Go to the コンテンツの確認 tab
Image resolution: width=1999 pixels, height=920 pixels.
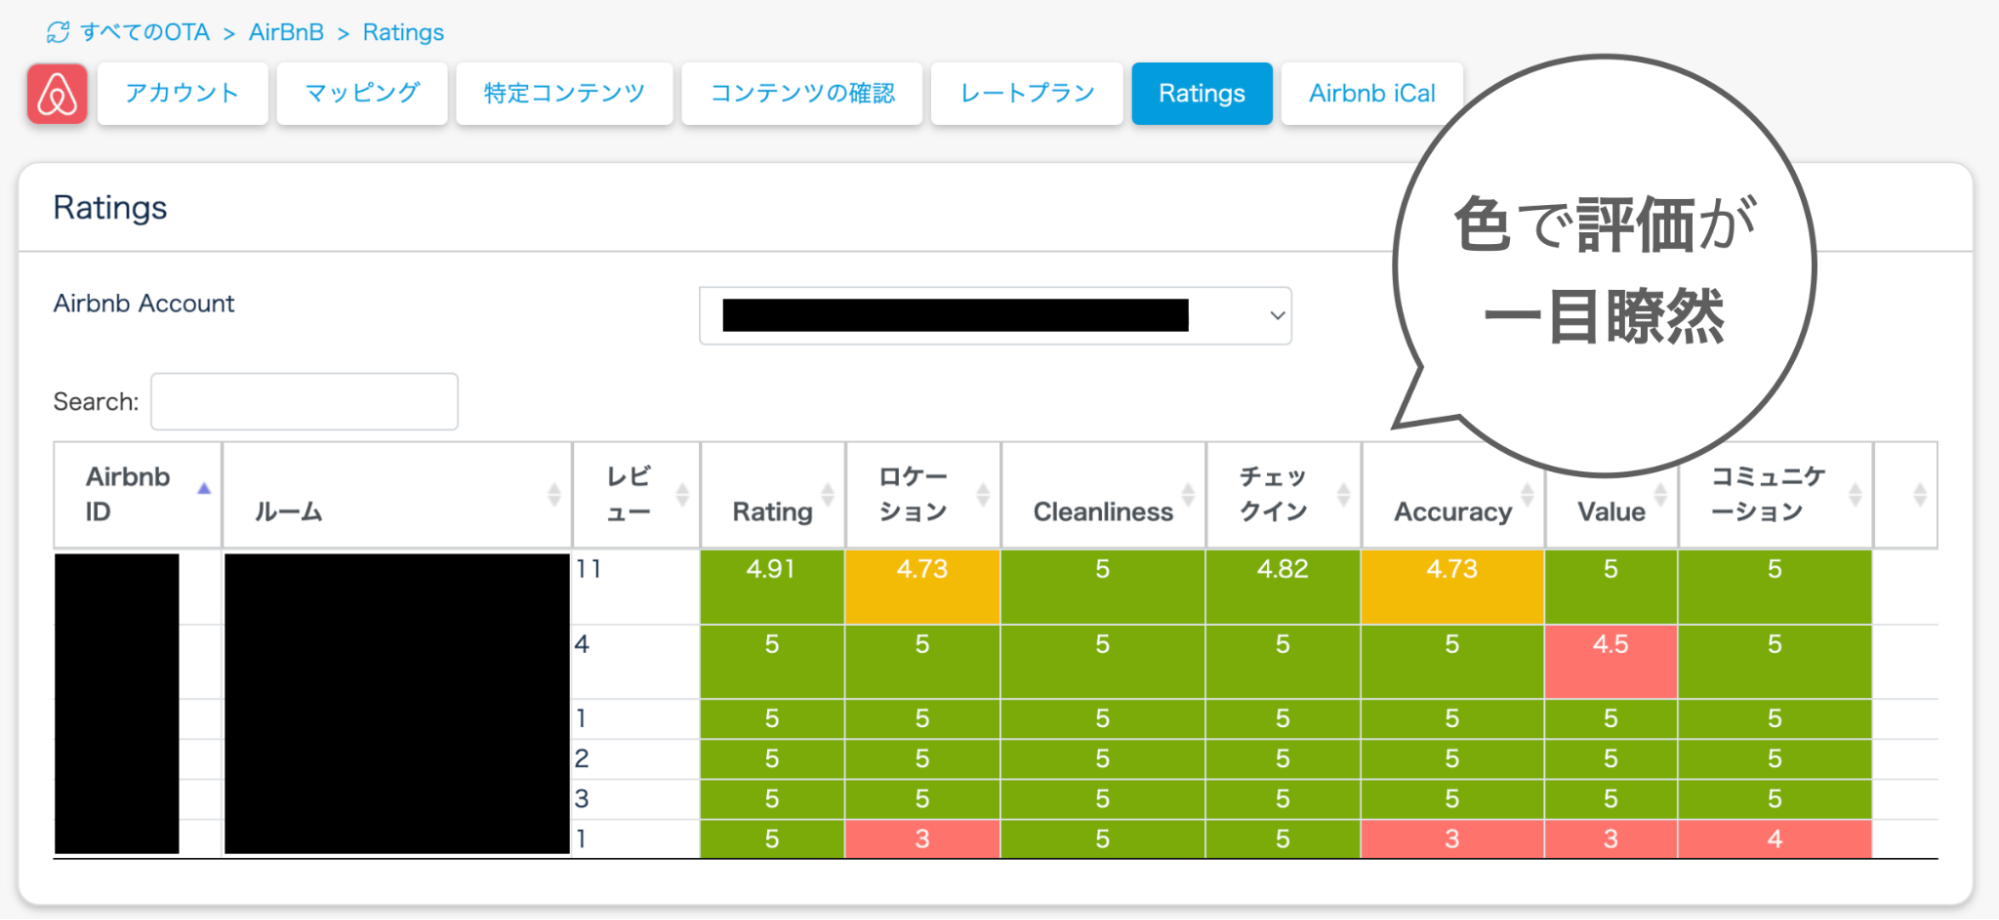pyautogui.click(x=802, y=94)
